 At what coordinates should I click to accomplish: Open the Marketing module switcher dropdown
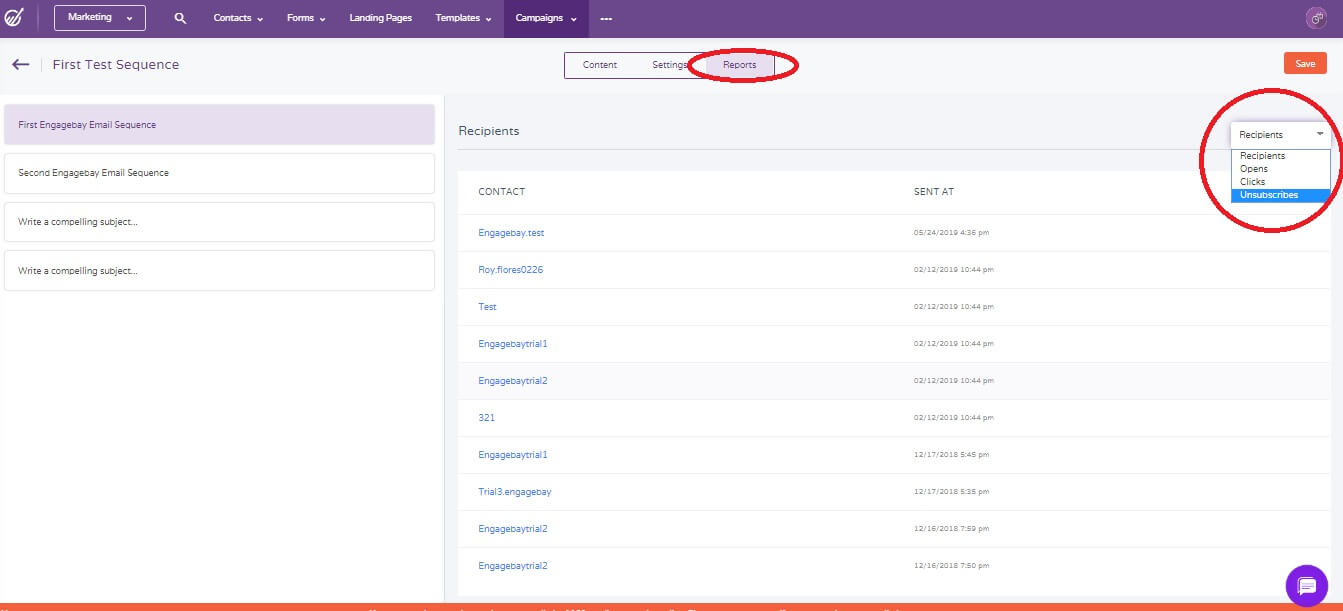[99, 17]
